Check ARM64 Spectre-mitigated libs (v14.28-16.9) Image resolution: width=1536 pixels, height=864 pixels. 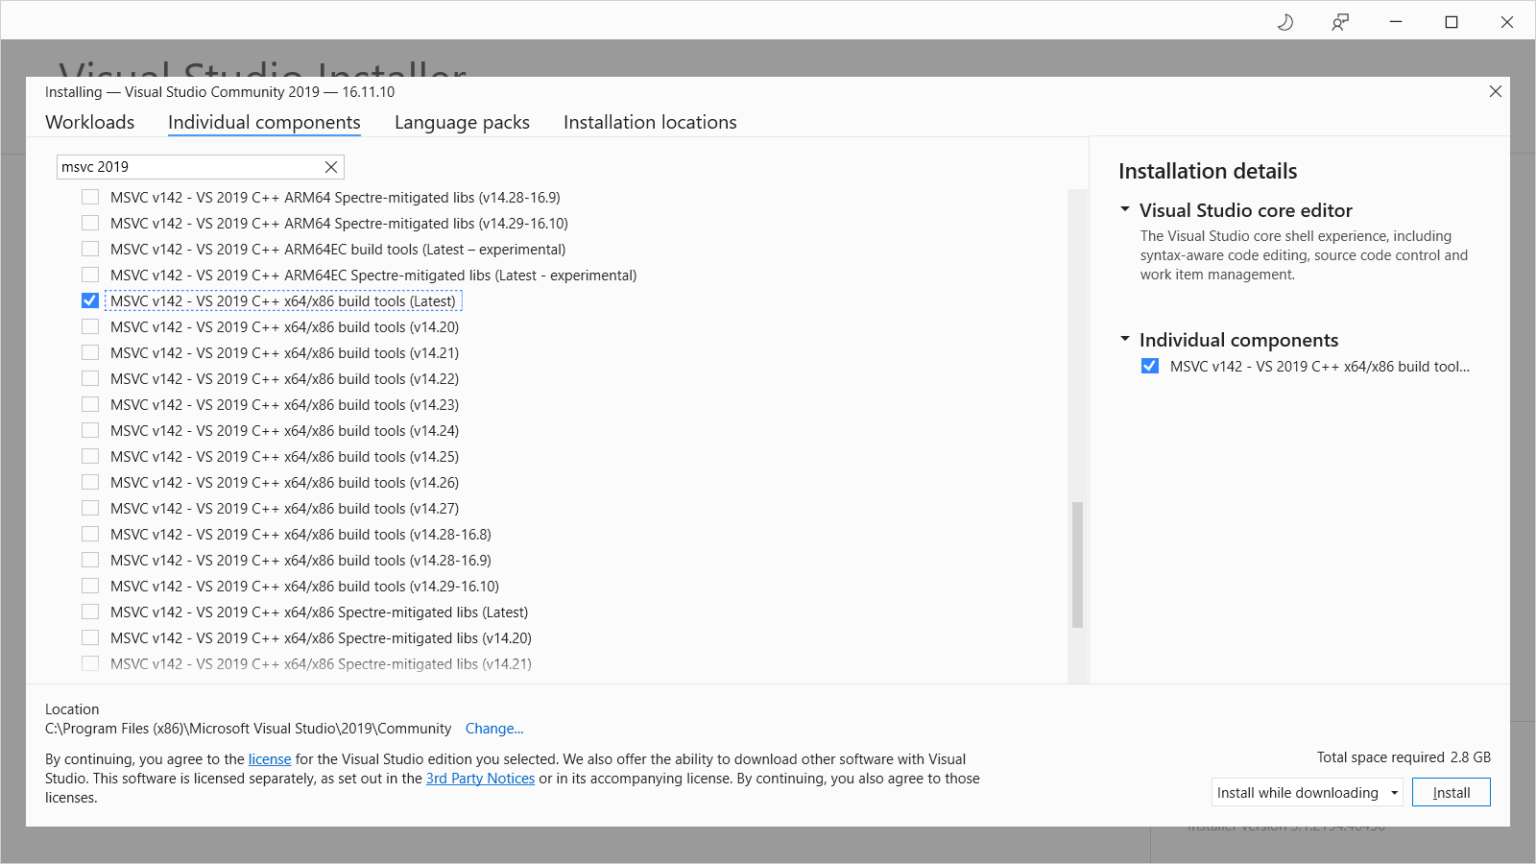click(x=90, y=197)
